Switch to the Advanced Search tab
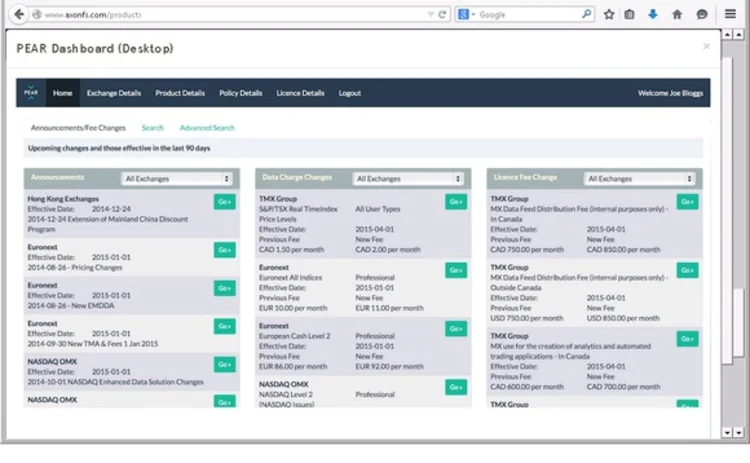The width and height of the screenshot is (750, 463). [x=207, y=128]
